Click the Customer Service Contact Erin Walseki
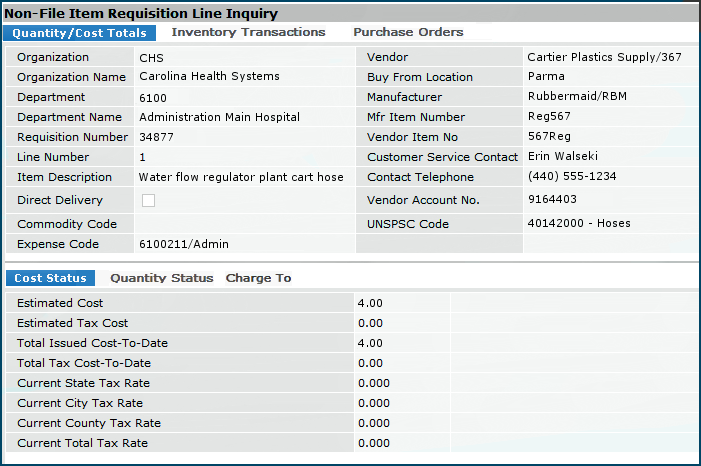This screenshot has height=466, width=701. click(564, 157)
